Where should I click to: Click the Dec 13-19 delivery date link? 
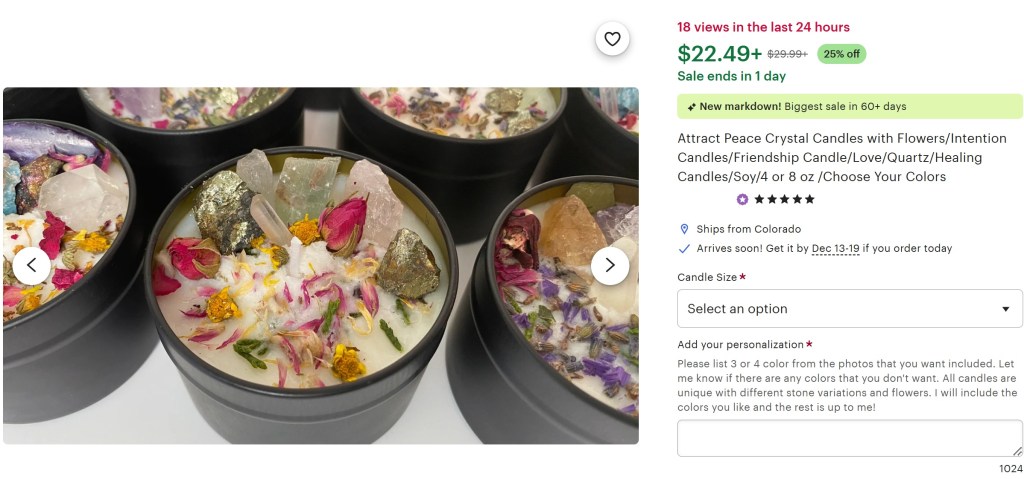click(835, 248)
